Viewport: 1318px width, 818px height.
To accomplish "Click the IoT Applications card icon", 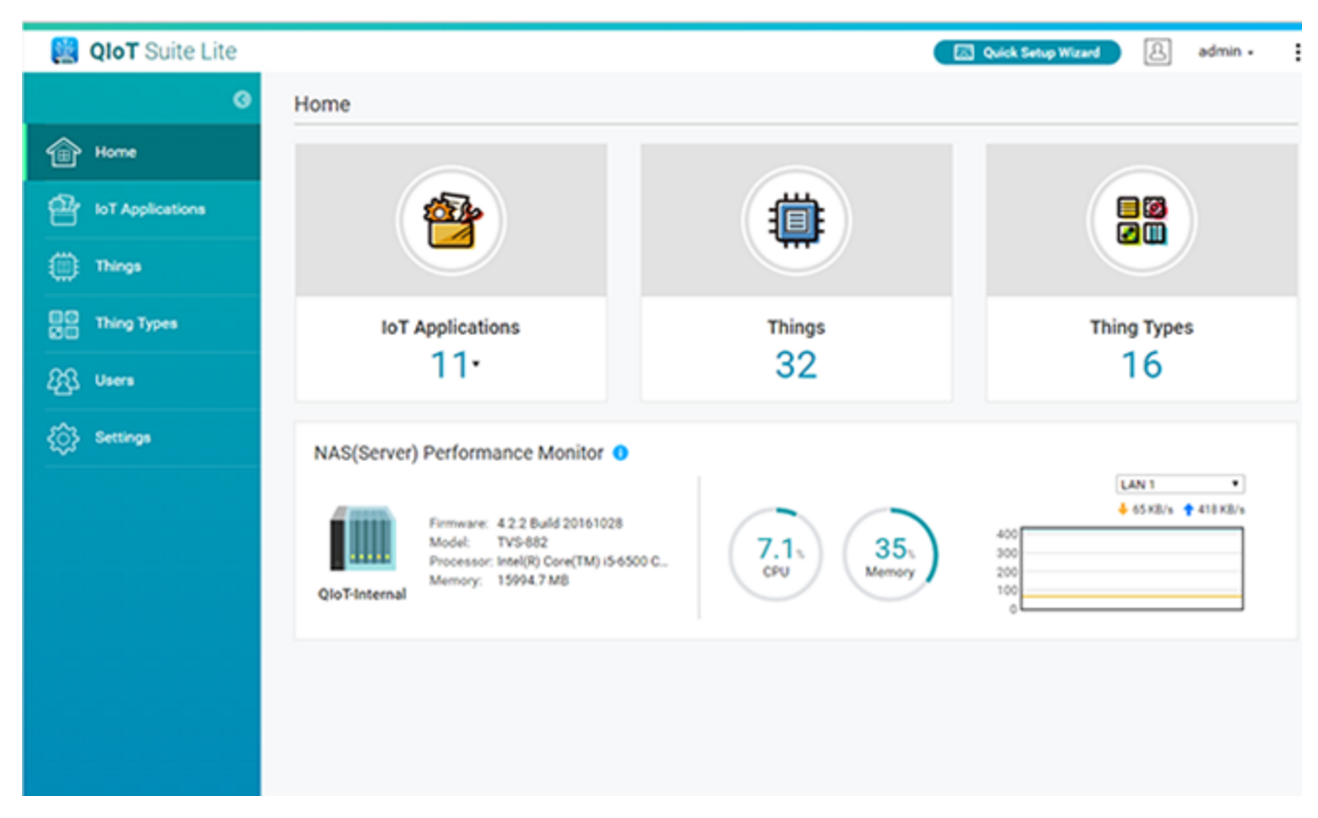I will pyautogui.click(x=451, y=219).
